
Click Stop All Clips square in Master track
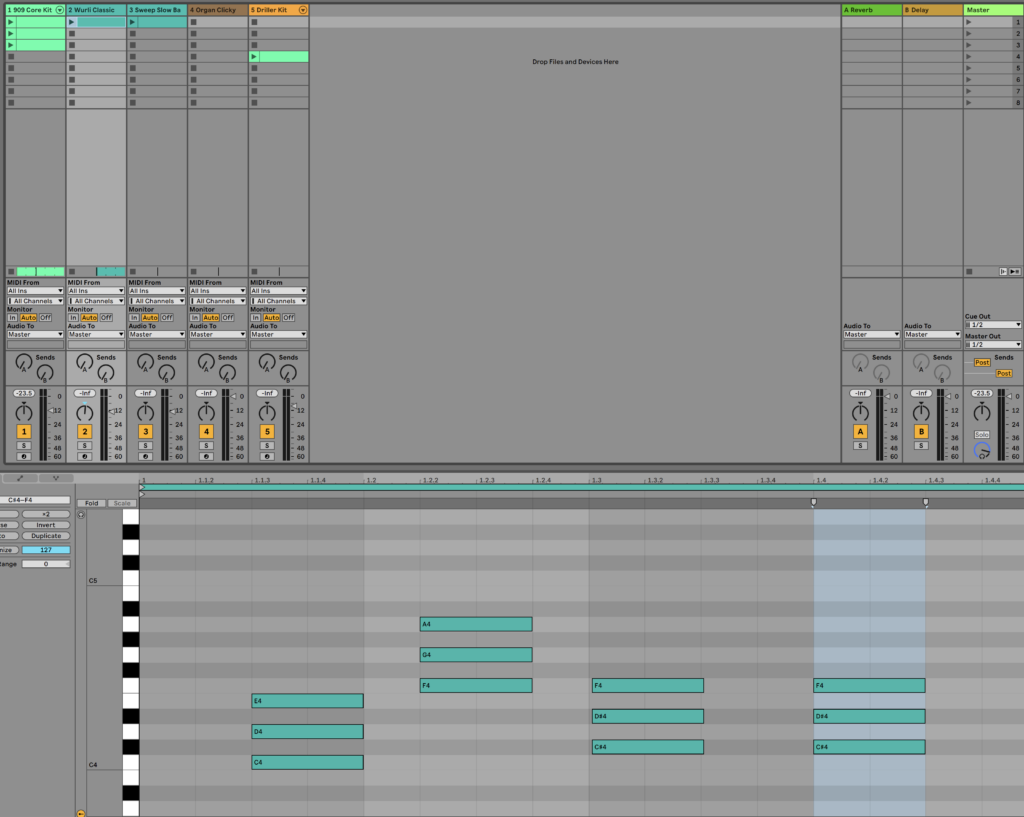969,272
